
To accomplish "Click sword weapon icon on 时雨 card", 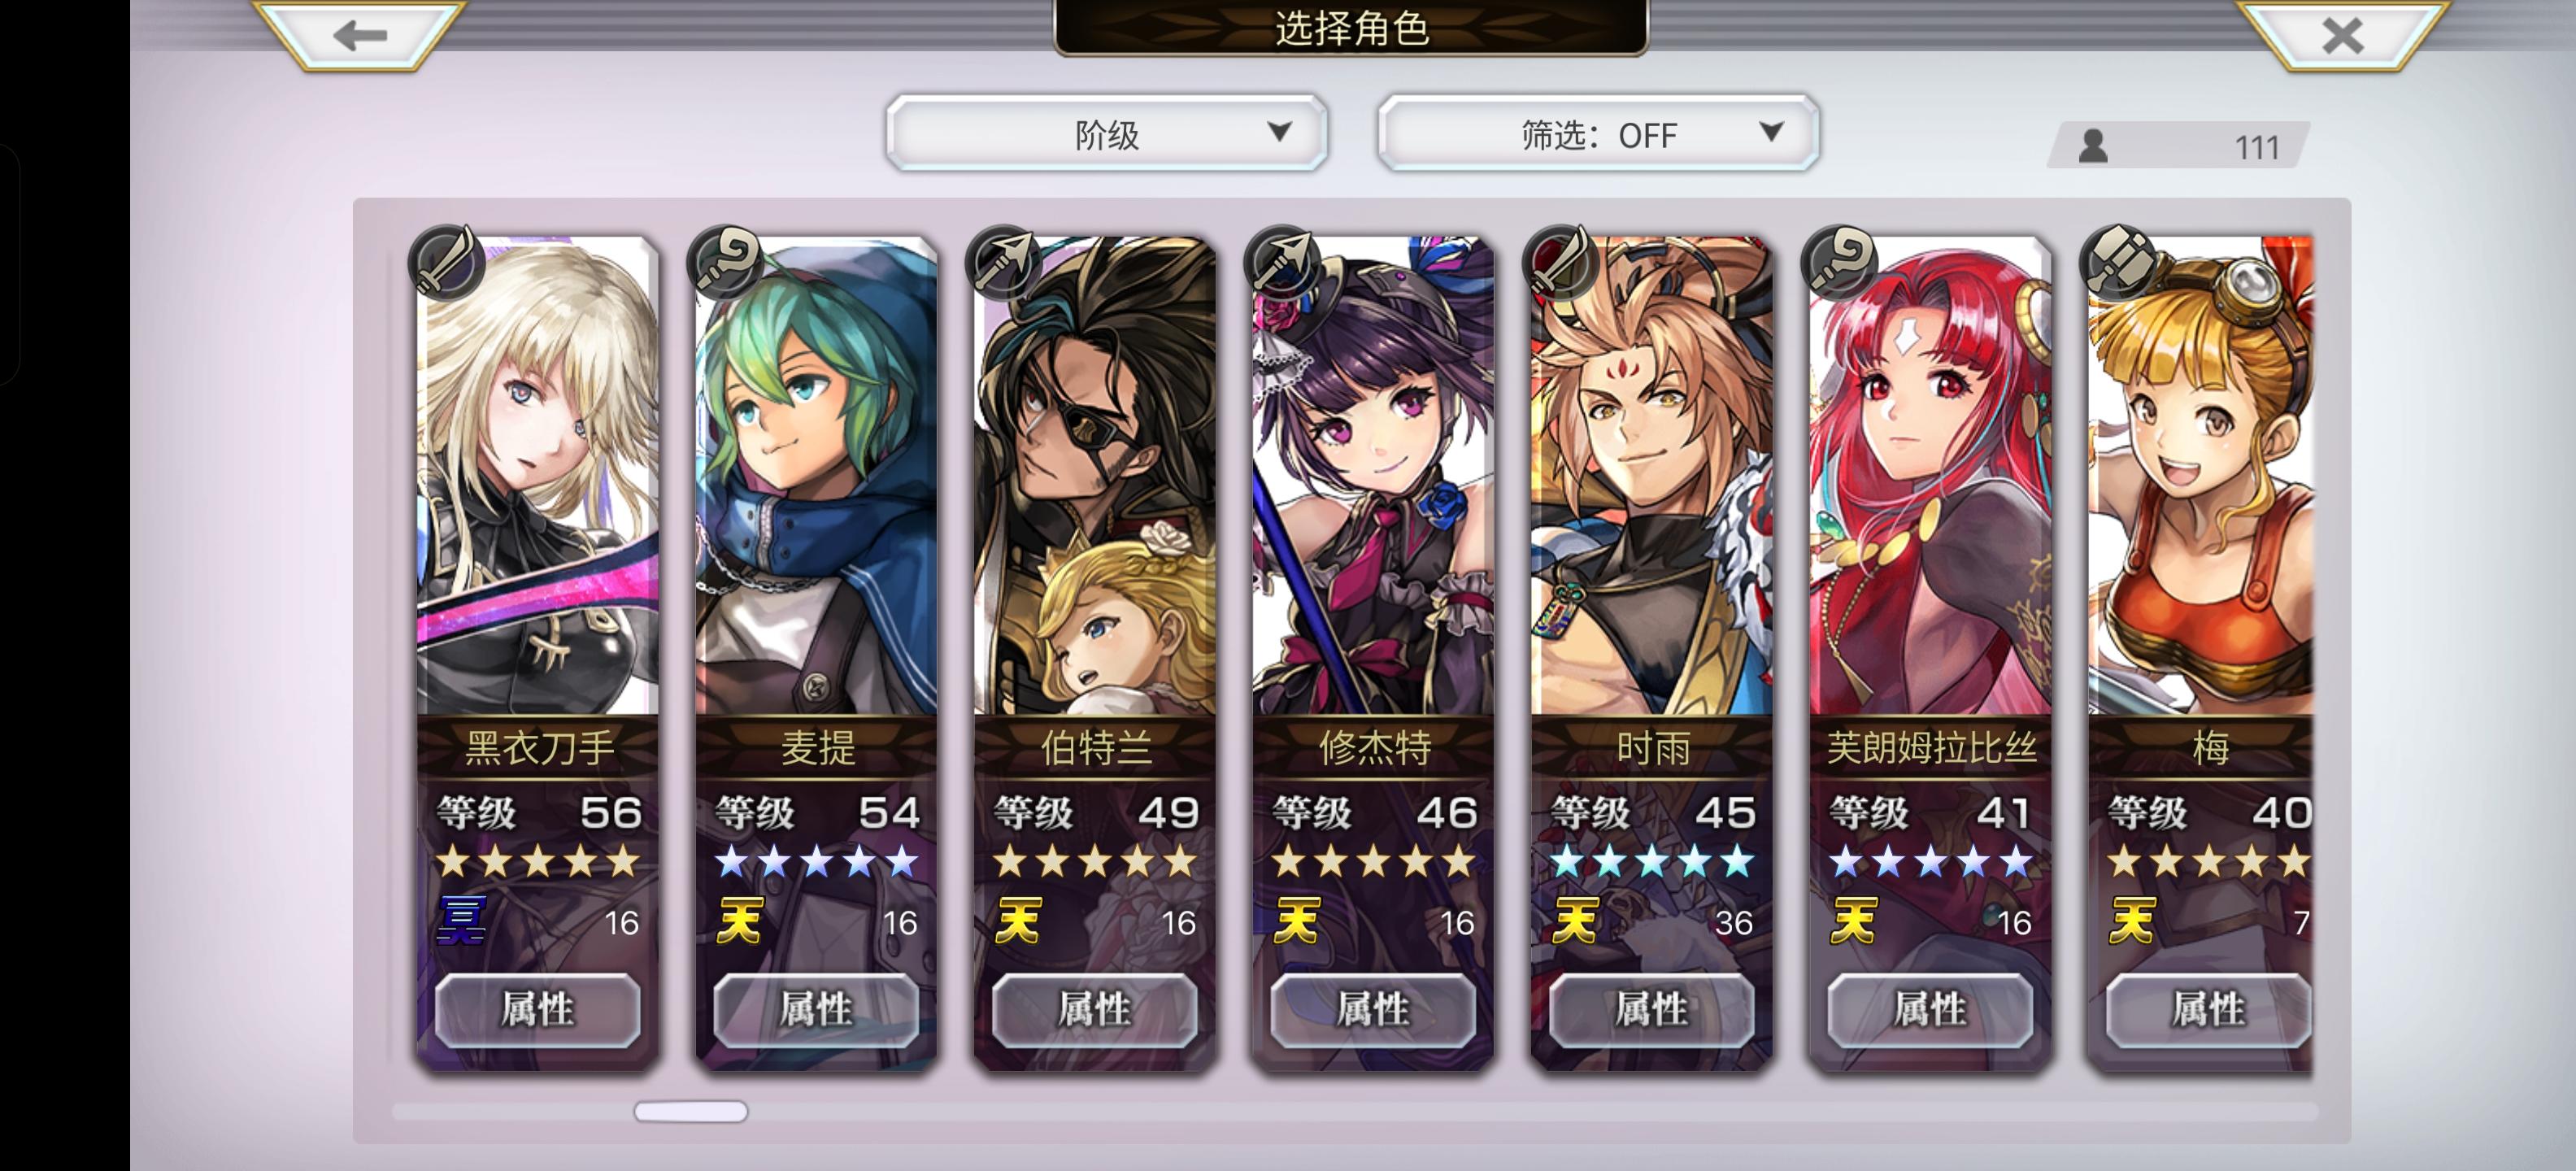I will 1560,263.
